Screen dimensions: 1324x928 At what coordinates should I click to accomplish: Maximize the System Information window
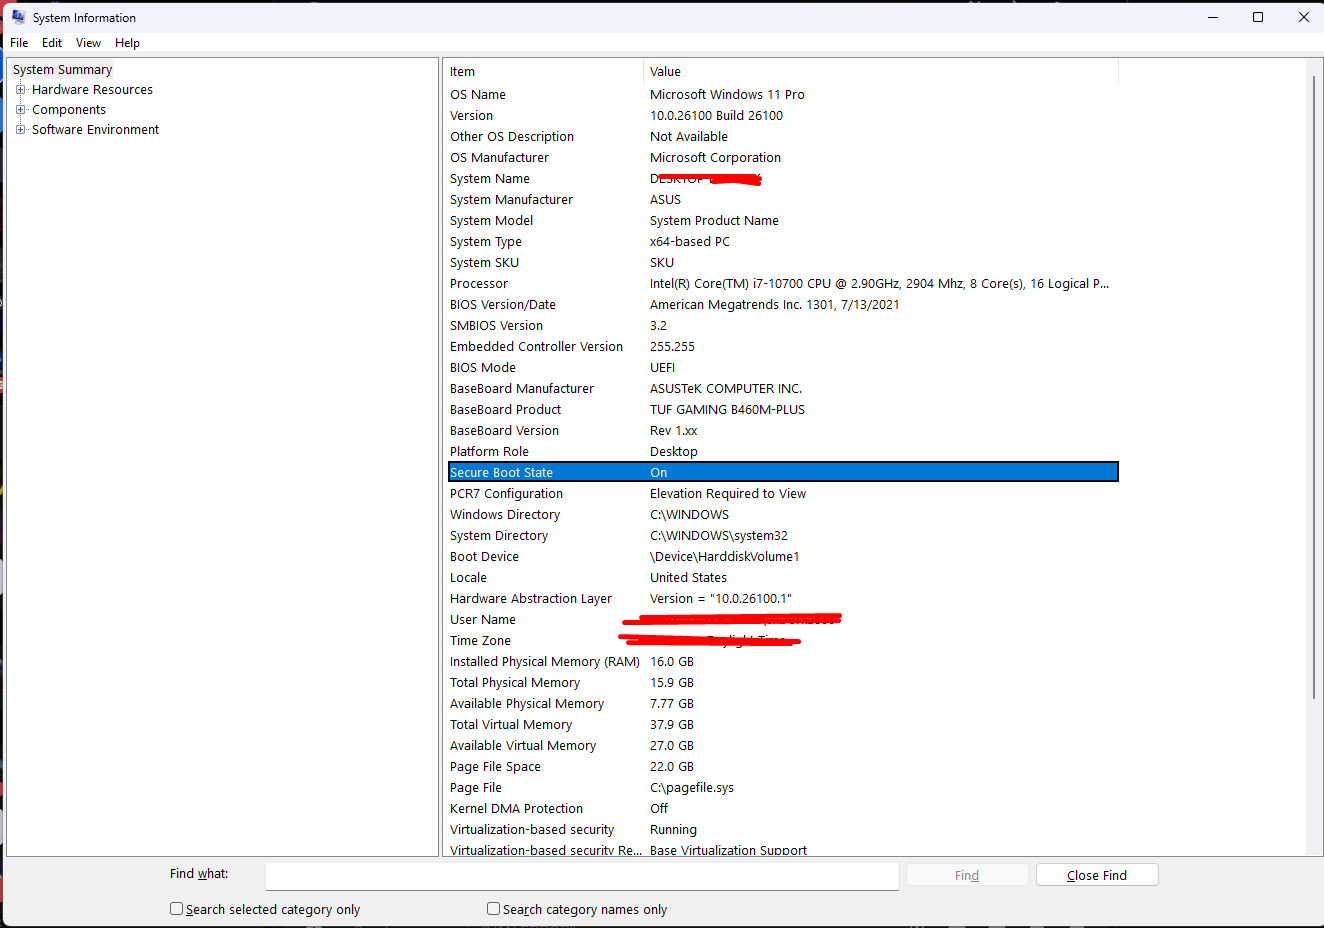1258,17
